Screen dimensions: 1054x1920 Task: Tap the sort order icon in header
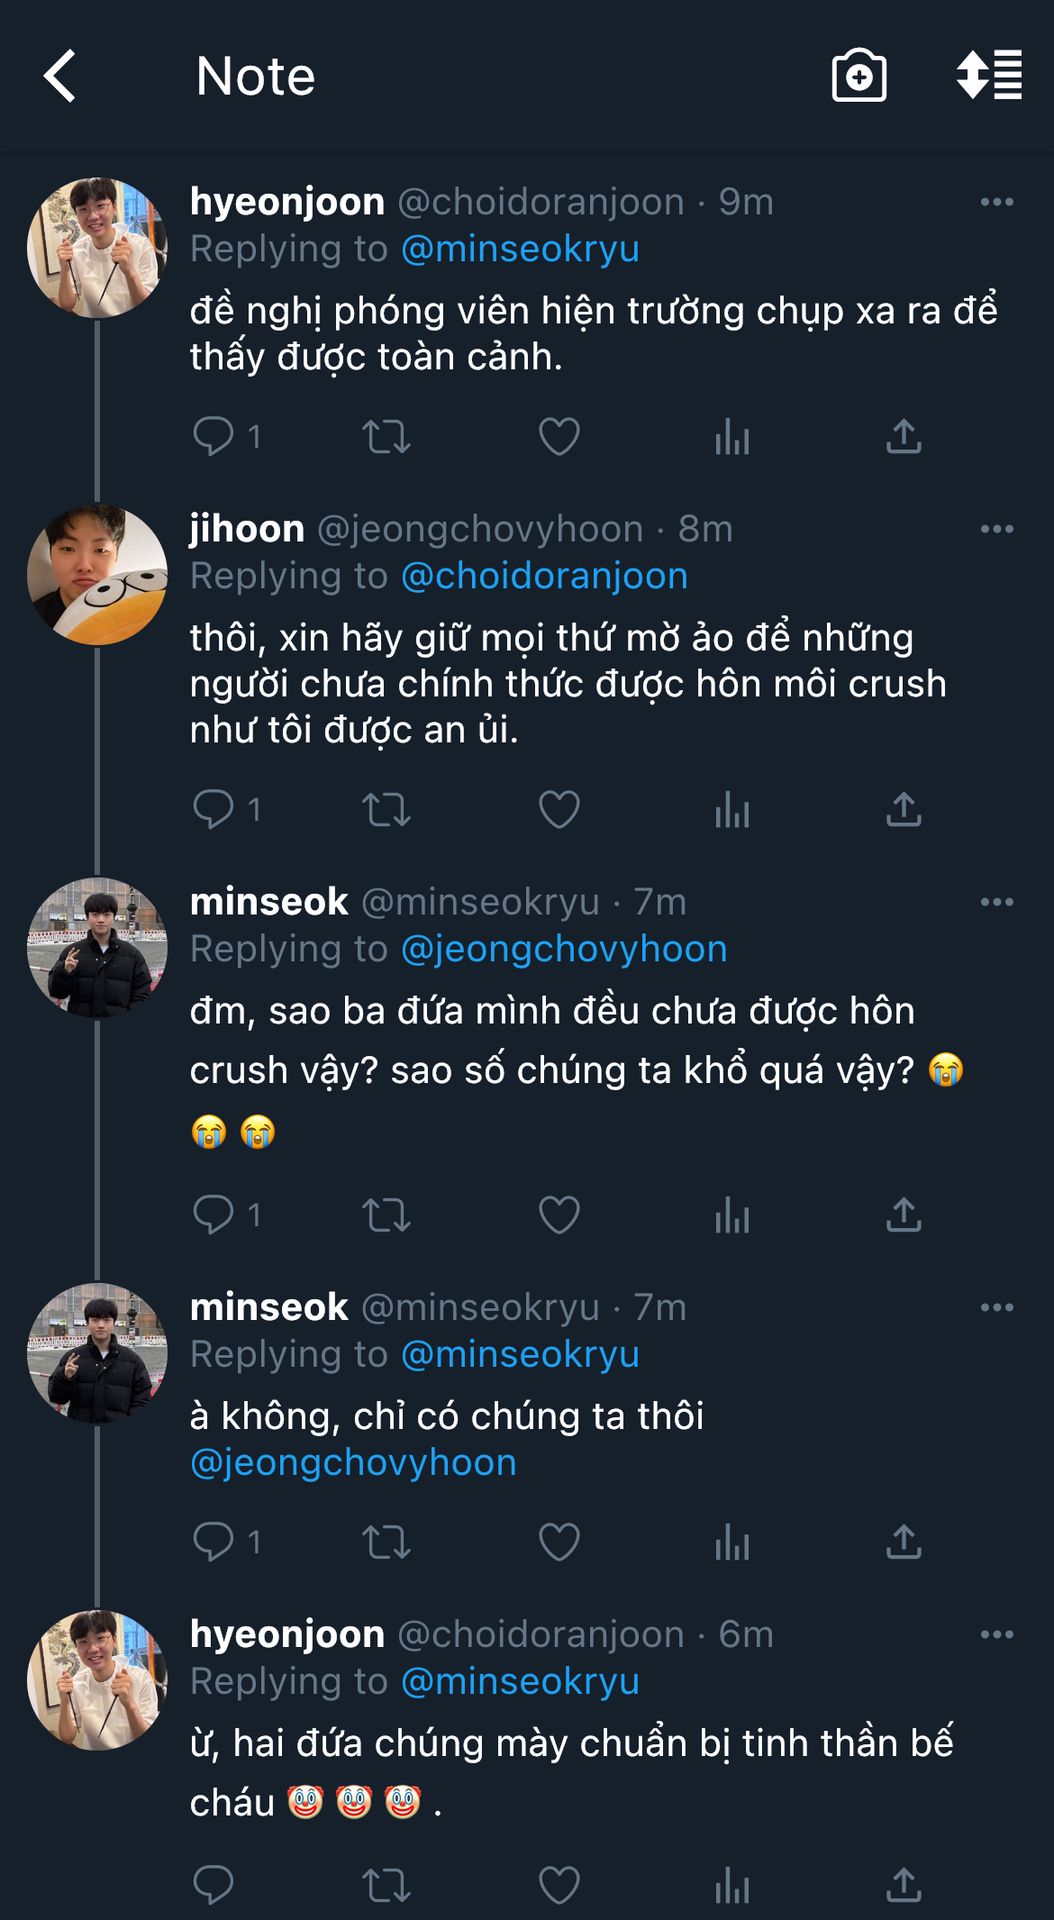(x=989, y=76)
